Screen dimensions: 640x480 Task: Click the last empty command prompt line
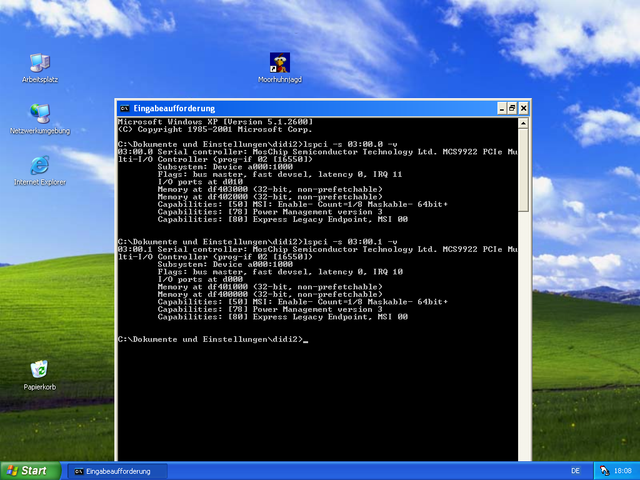tap(213, 339)
